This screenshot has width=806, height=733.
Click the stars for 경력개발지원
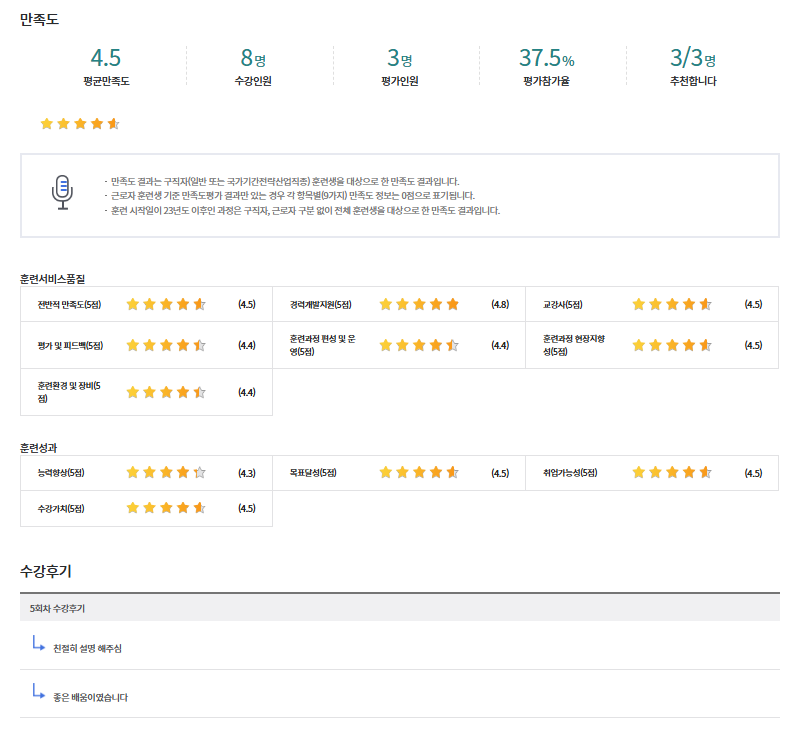[x=419, y=304]
